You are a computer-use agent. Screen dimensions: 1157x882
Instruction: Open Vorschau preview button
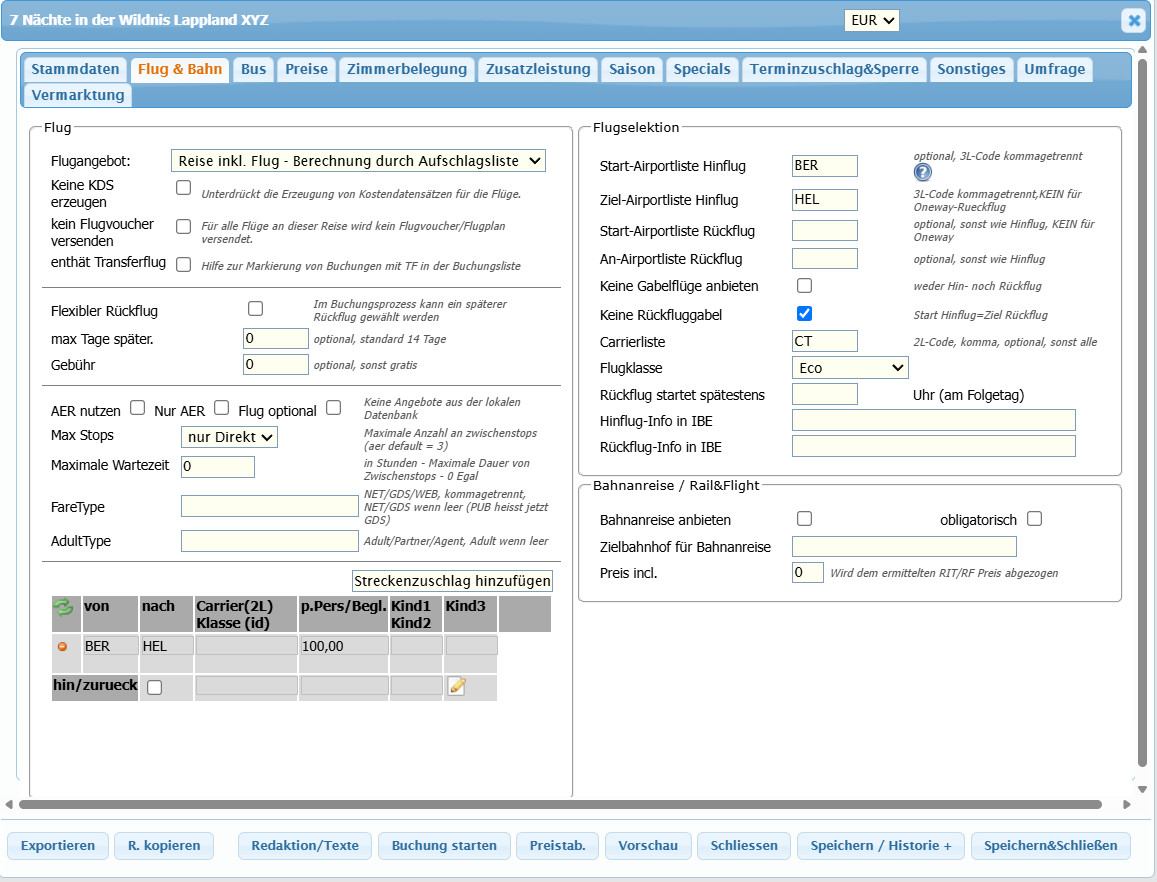coord(648,846)
